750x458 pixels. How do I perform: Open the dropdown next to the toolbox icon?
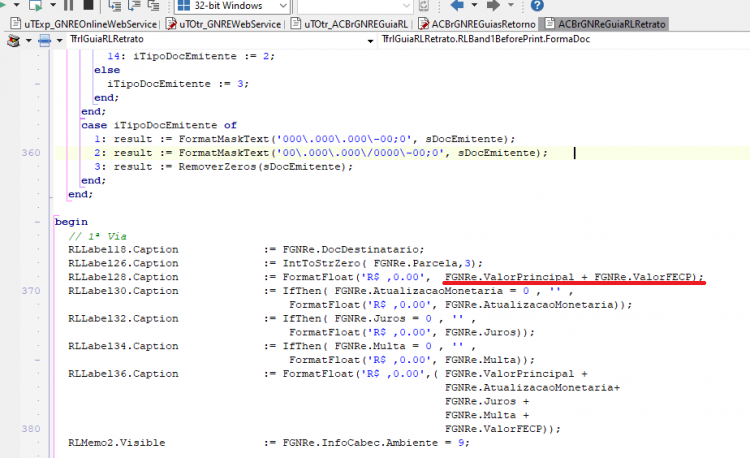[29, 41]
